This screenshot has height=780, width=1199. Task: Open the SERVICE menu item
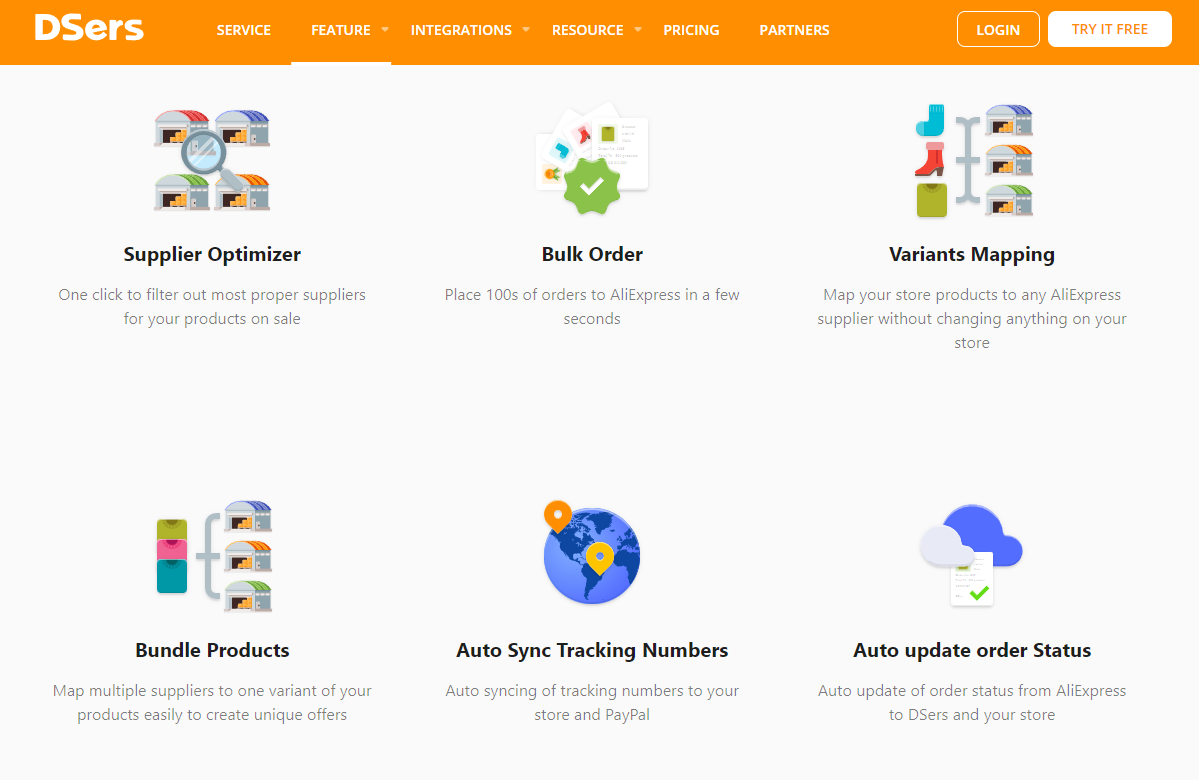click(243, 30)
